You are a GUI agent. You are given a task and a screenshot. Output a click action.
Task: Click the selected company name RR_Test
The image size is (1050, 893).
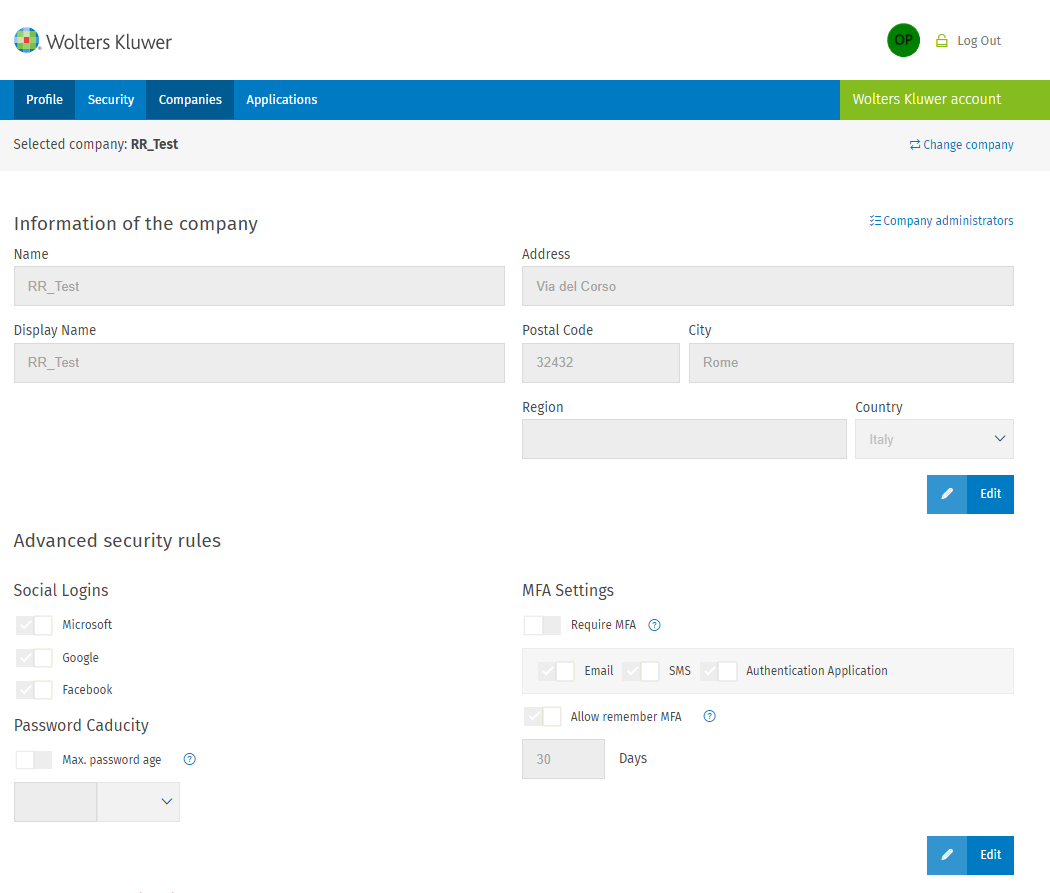coord(154,144)
